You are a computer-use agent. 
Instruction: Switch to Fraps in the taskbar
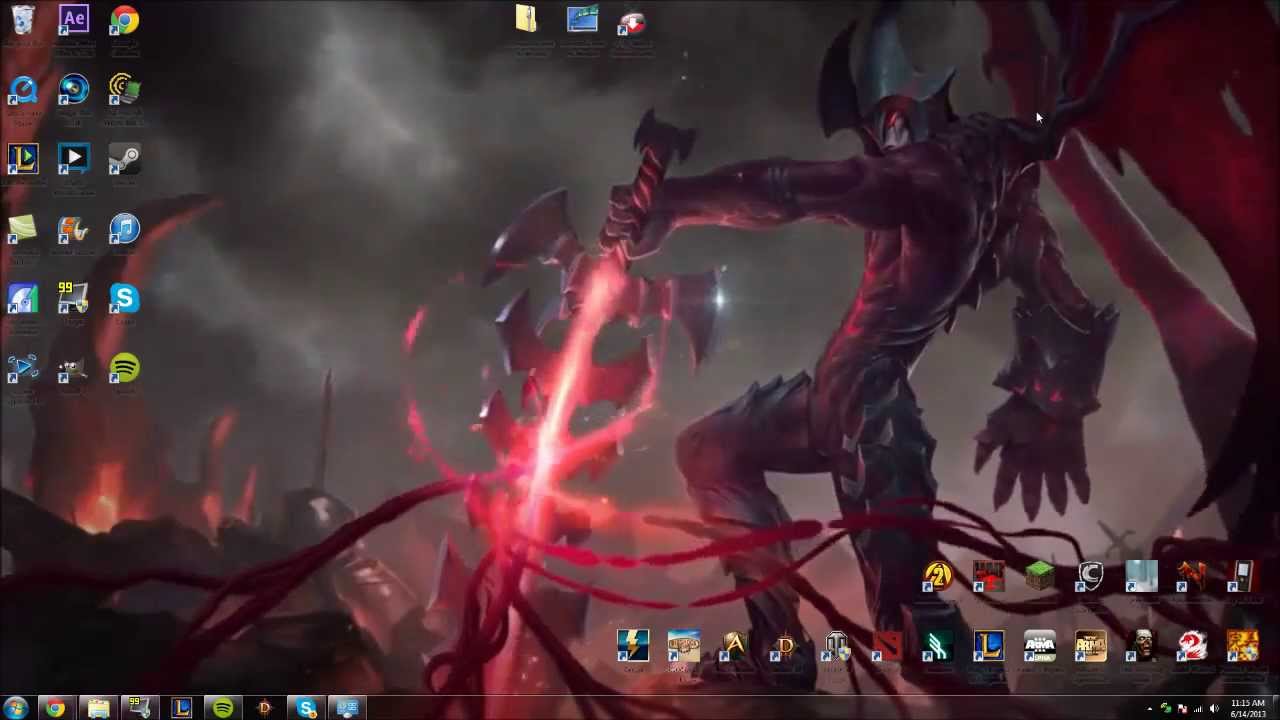(140, 709)
